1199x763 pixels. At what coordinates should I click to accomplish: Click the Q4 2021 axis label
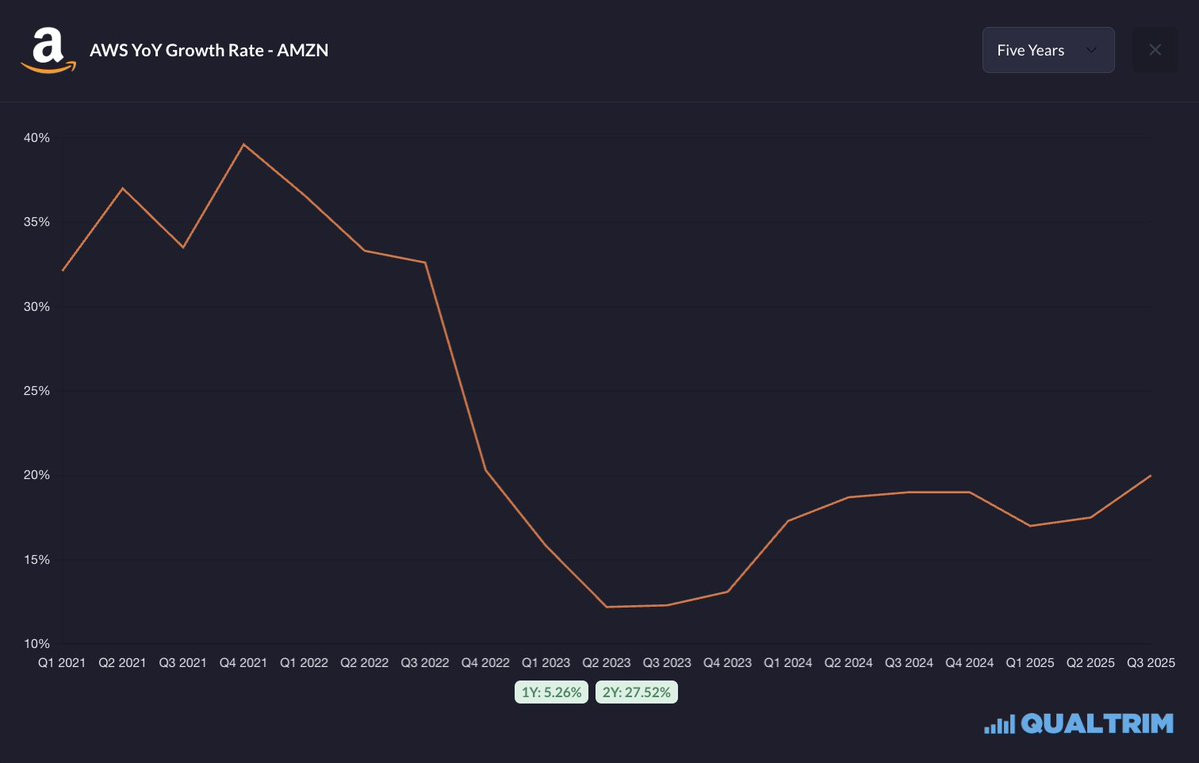point(243,663)
